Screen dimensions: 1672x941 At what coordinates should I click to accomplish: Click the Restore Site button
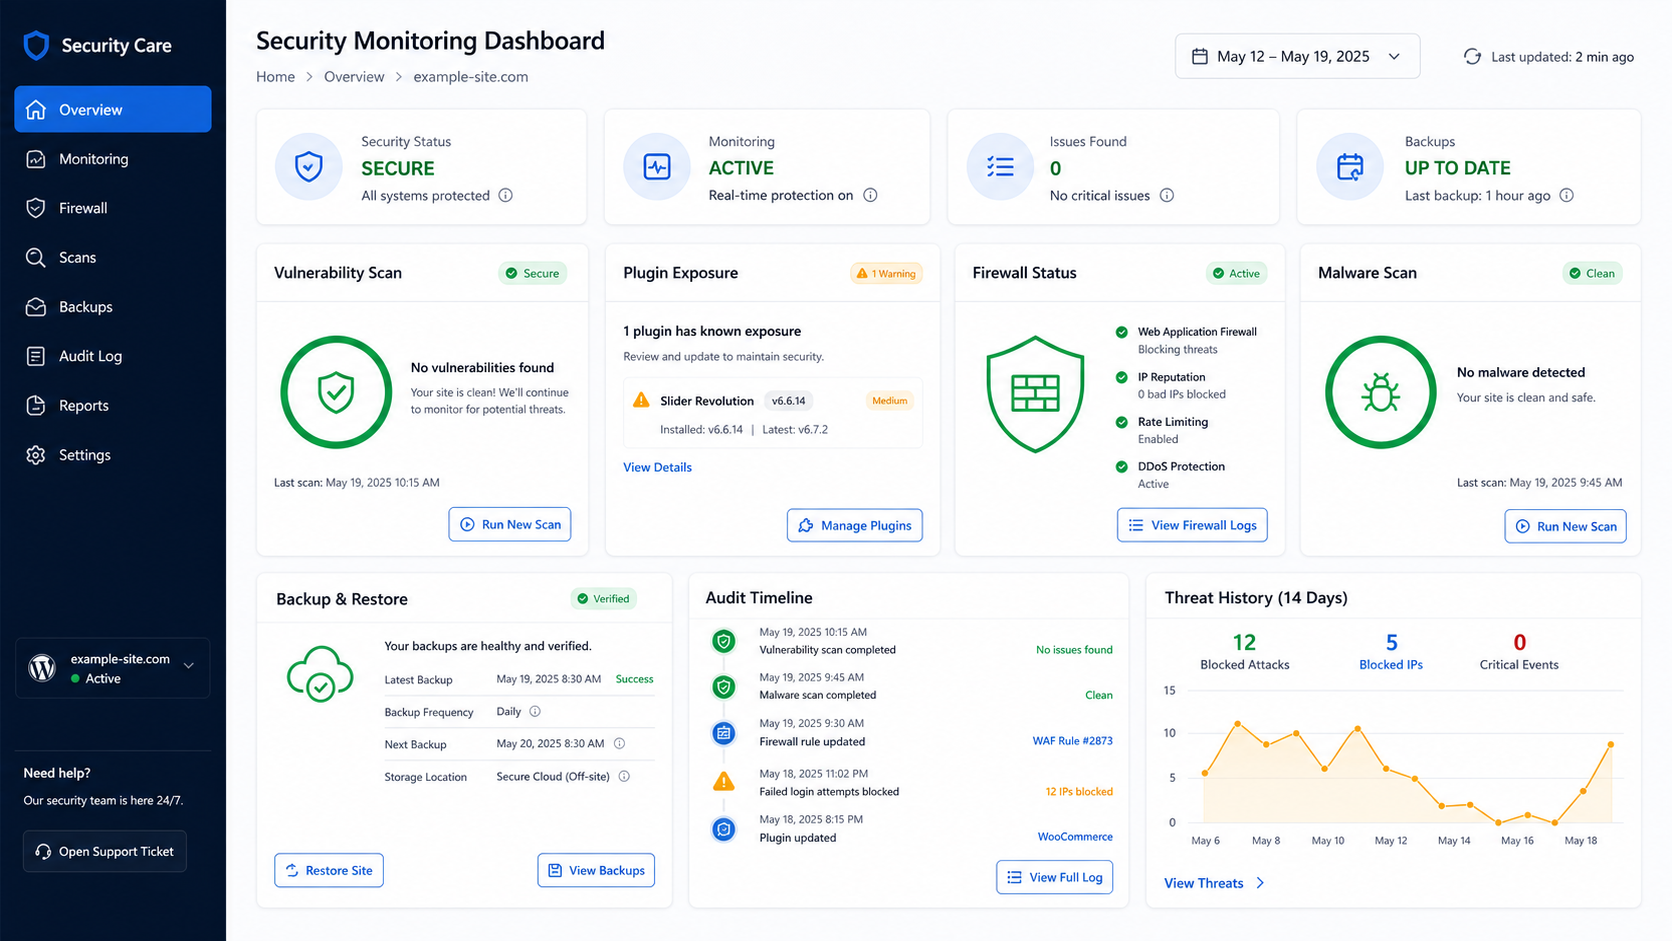click(329, 870)
